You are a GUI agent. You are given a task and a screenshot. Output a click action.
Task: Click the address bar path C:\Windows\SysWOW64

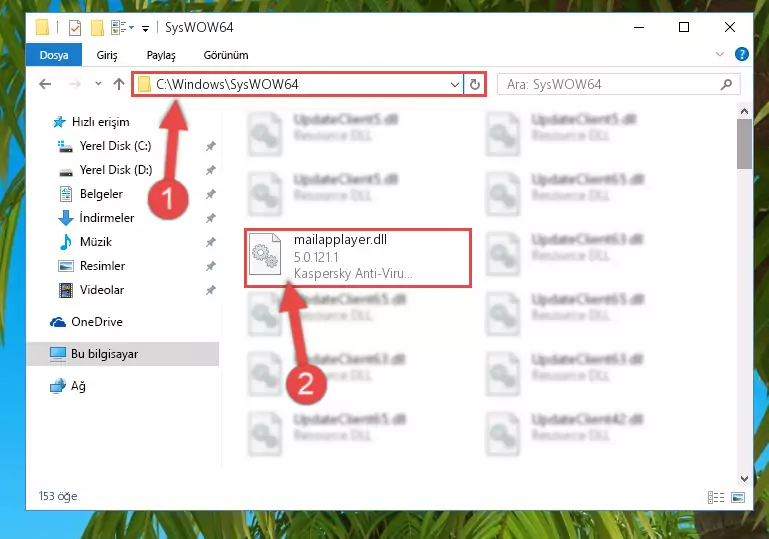coord(227,84)
